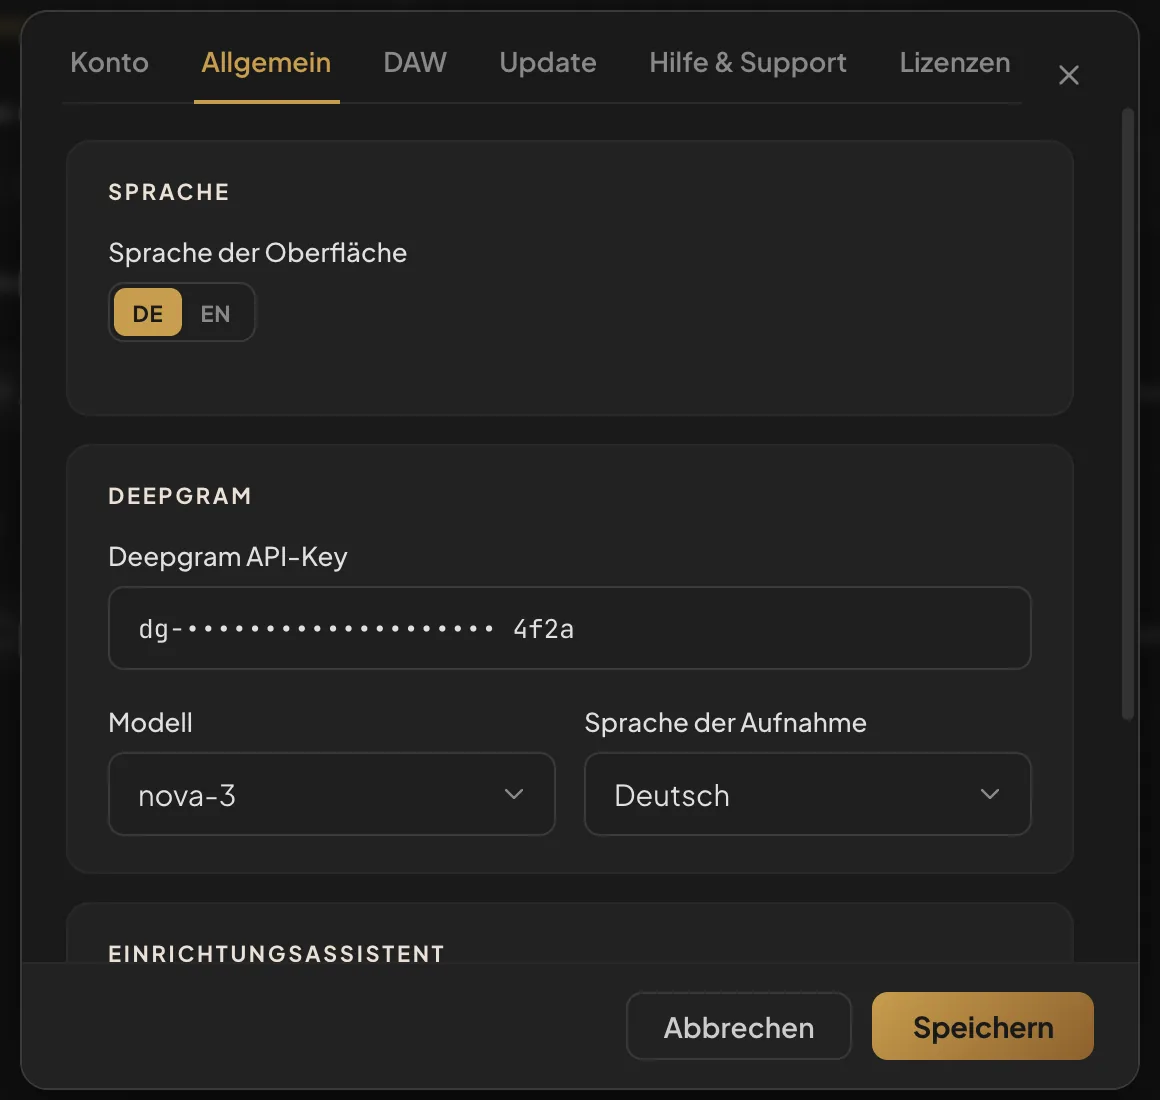Viewport: 1160px width, 1100px height.
Task: Open the DAW tab
Action: coord(415,63)
